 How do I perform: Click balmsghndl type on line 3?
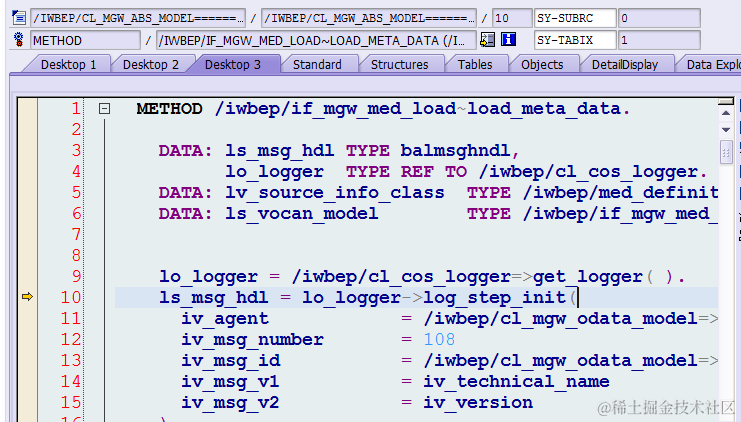tap(456, 151)
